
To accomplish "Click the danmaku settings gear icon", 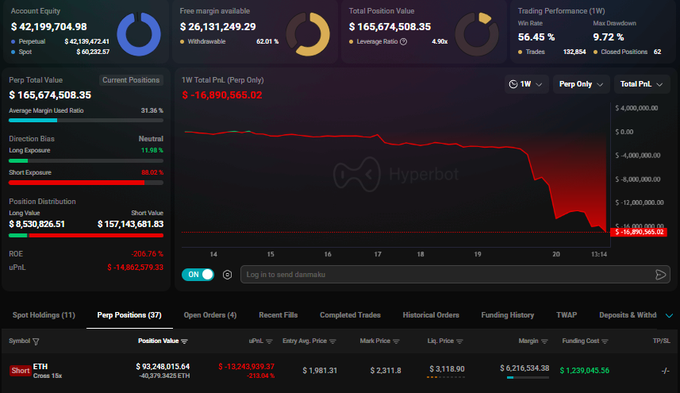I will tap(227, 275).
